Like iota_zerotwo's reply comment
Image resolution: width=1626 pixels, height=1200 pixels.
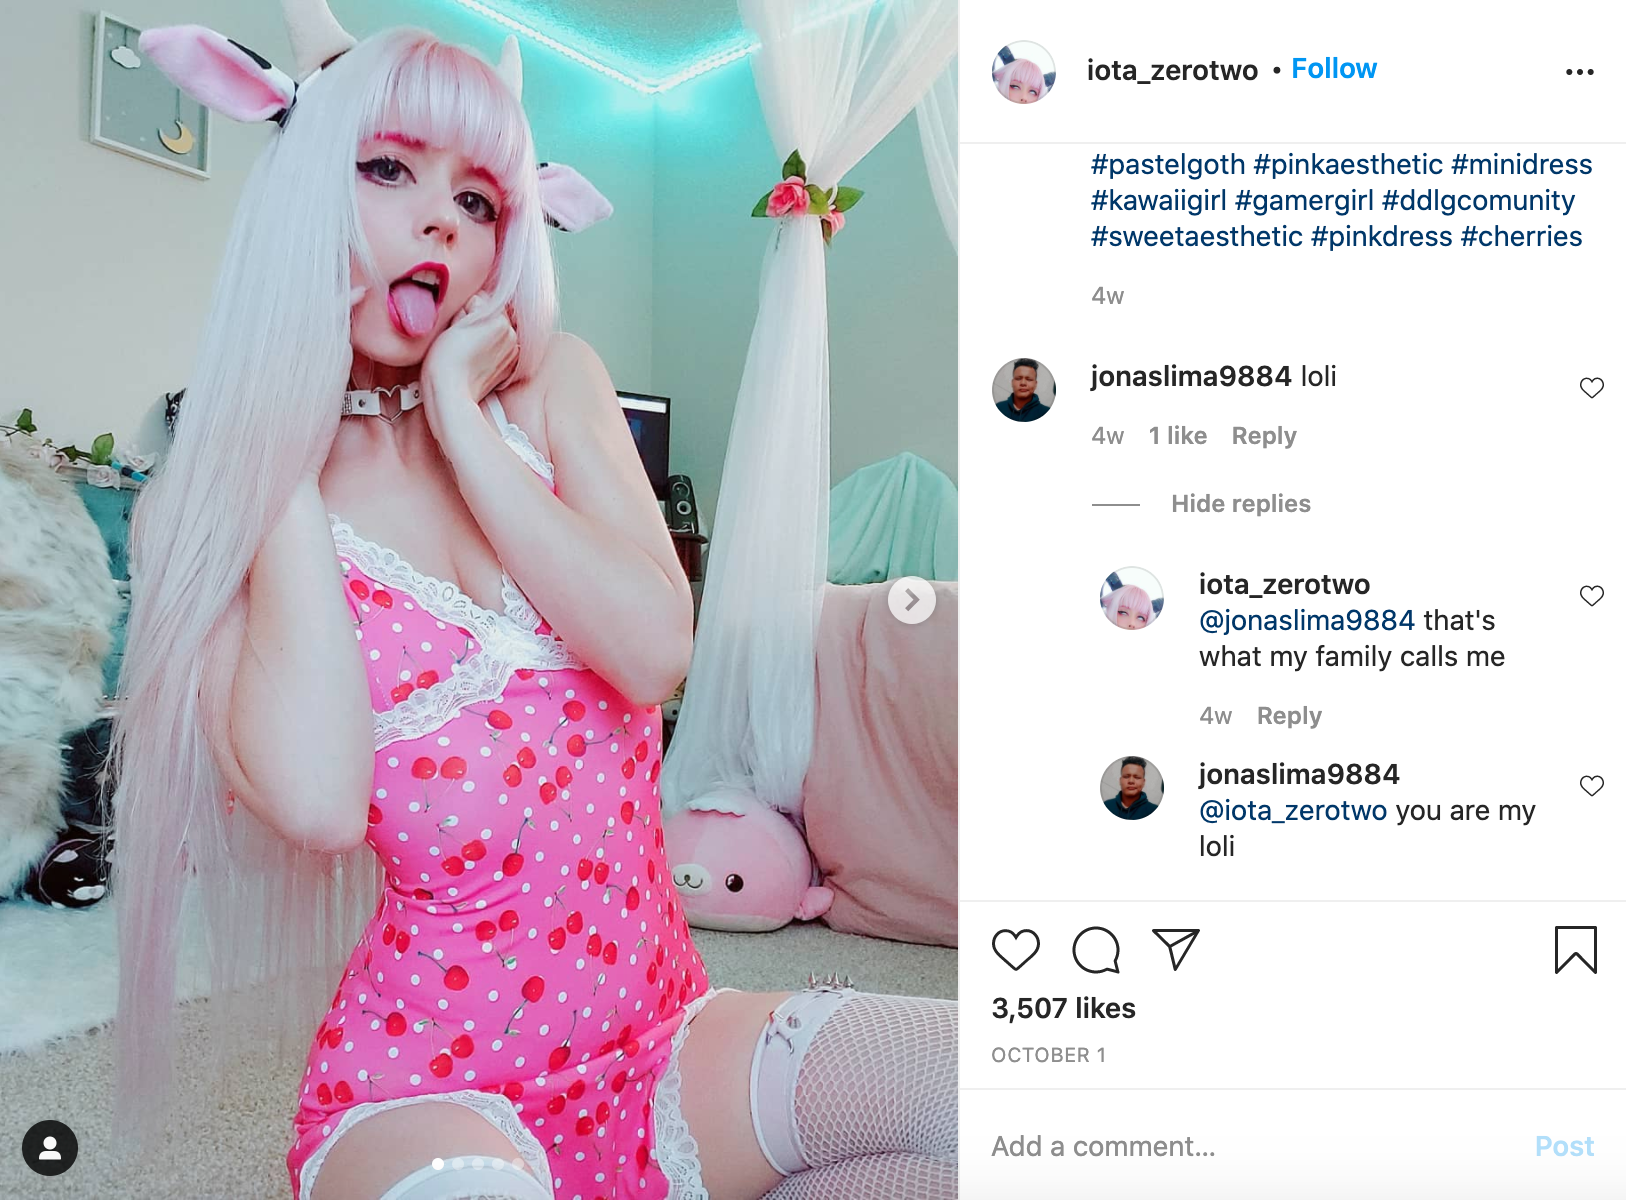[1591, 596]
